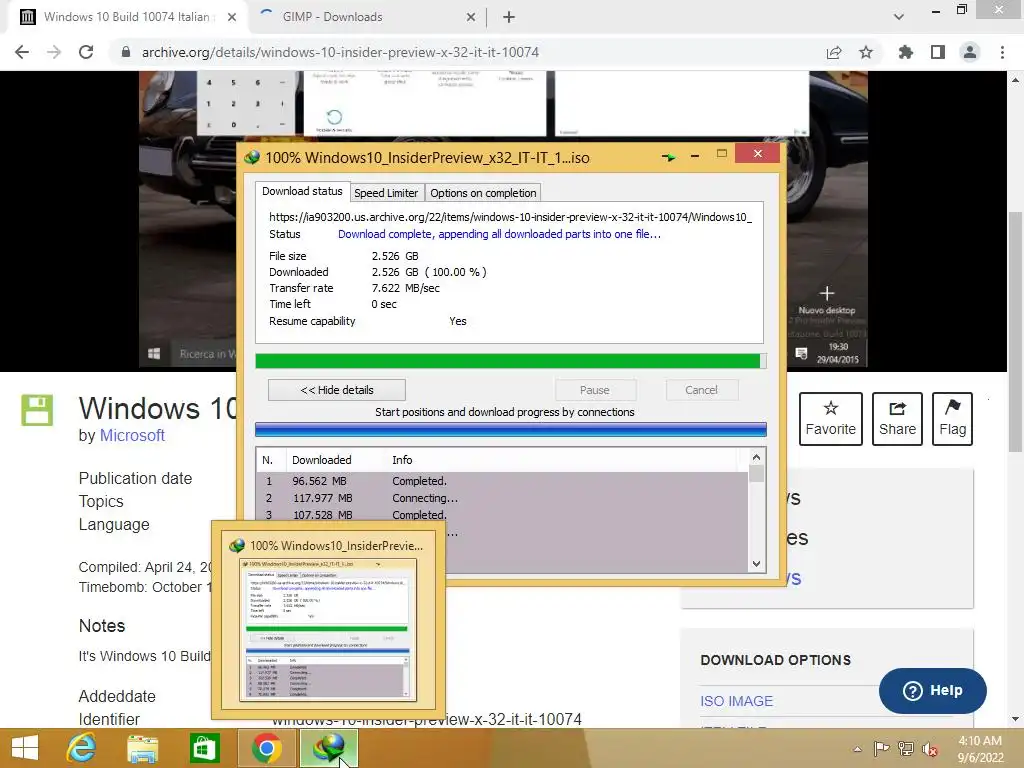This screenshot has height=768, width=1024.
Task: Bookmark this page with the star
Action: pos(866,52)
